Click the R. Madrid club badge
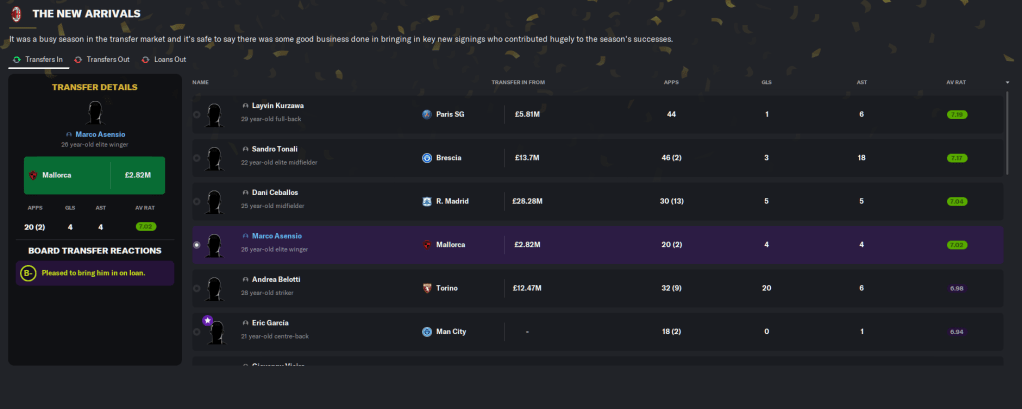This screenshot has width=1022, height=409. [x=427, y=201]
